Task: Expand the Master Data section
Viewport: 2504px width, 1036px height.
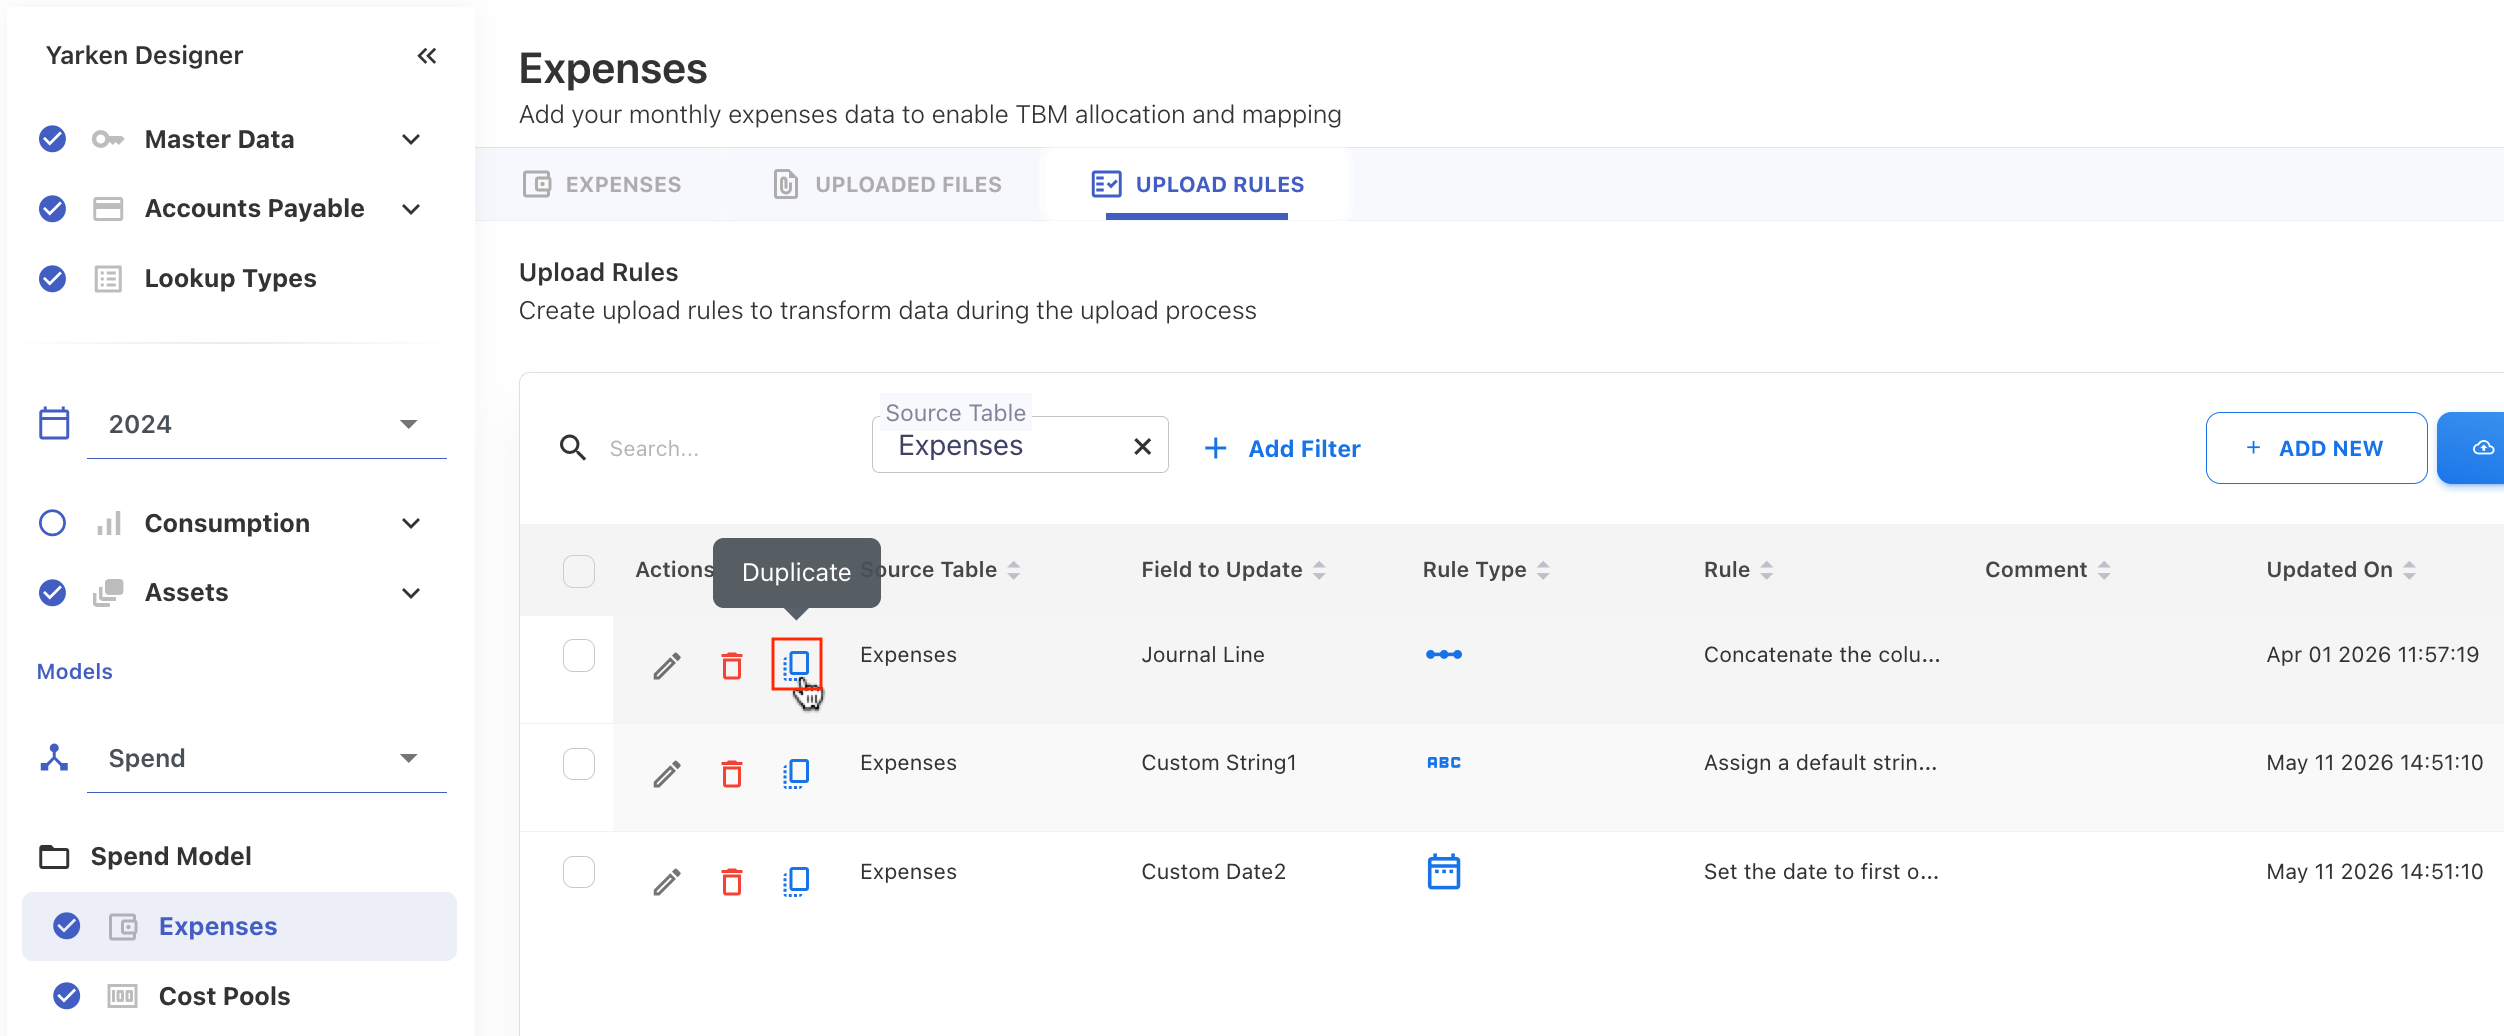Action: click(x=411, y=139)
